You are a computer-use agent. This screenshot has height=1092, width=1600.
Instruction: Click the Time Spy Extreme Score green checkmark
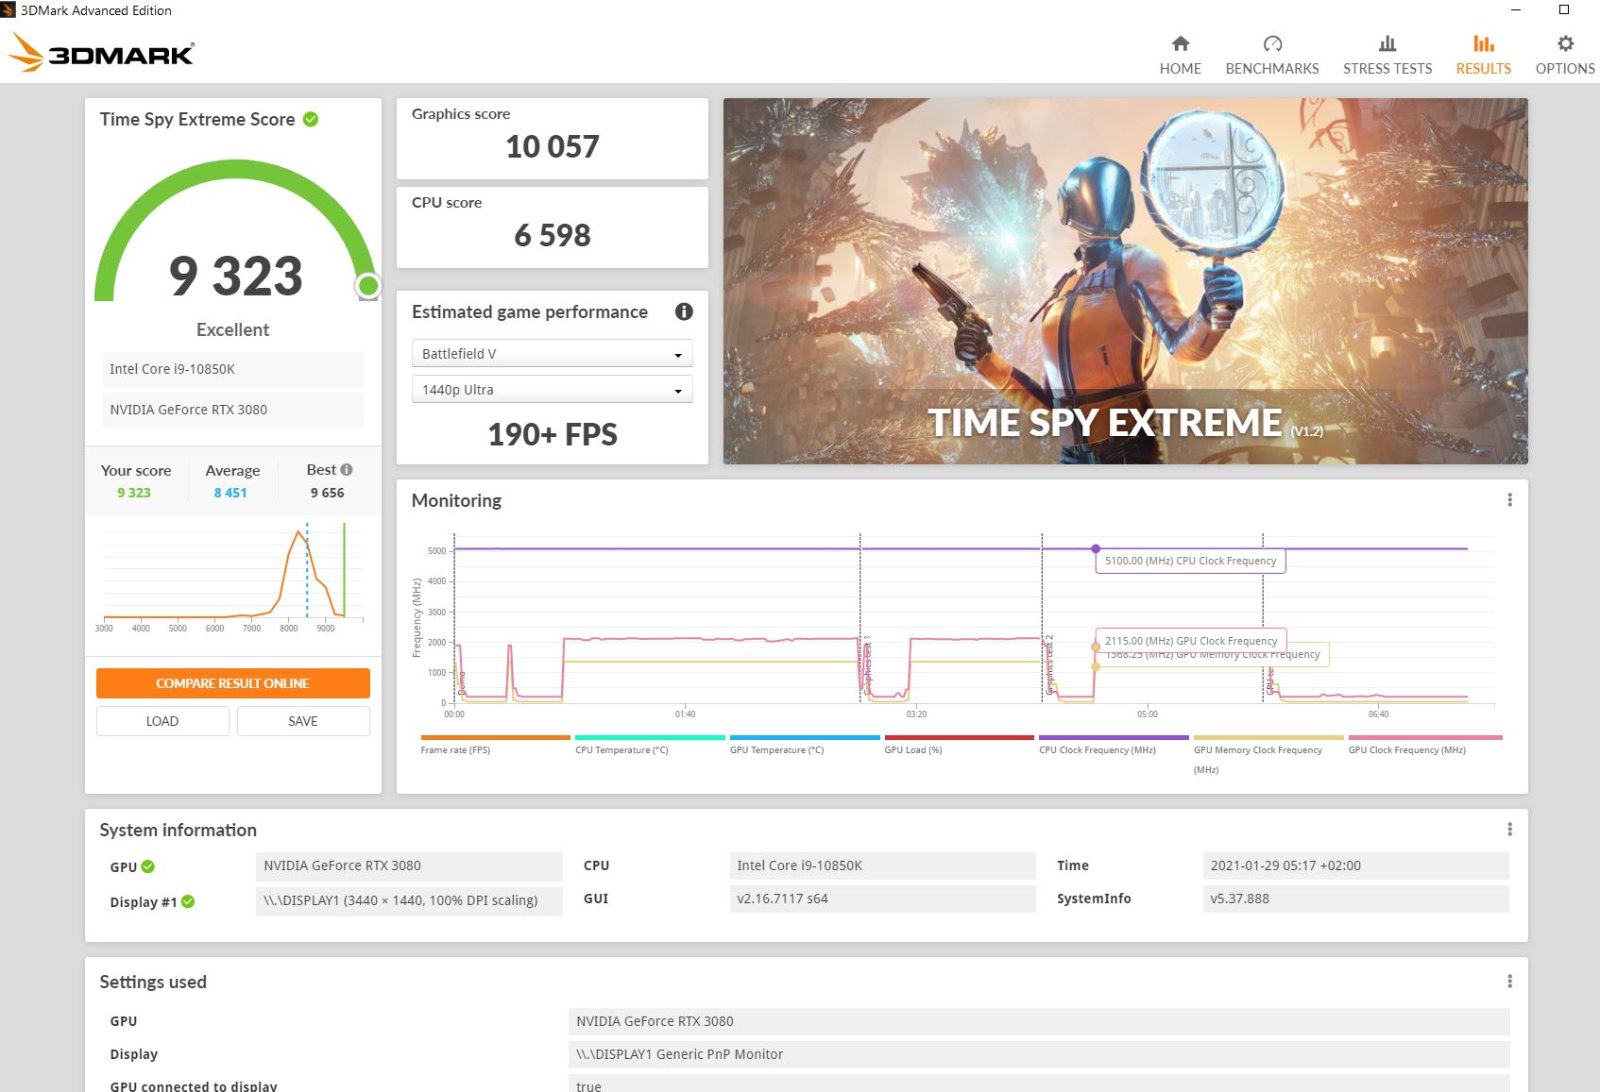click(x=311, y=119)
